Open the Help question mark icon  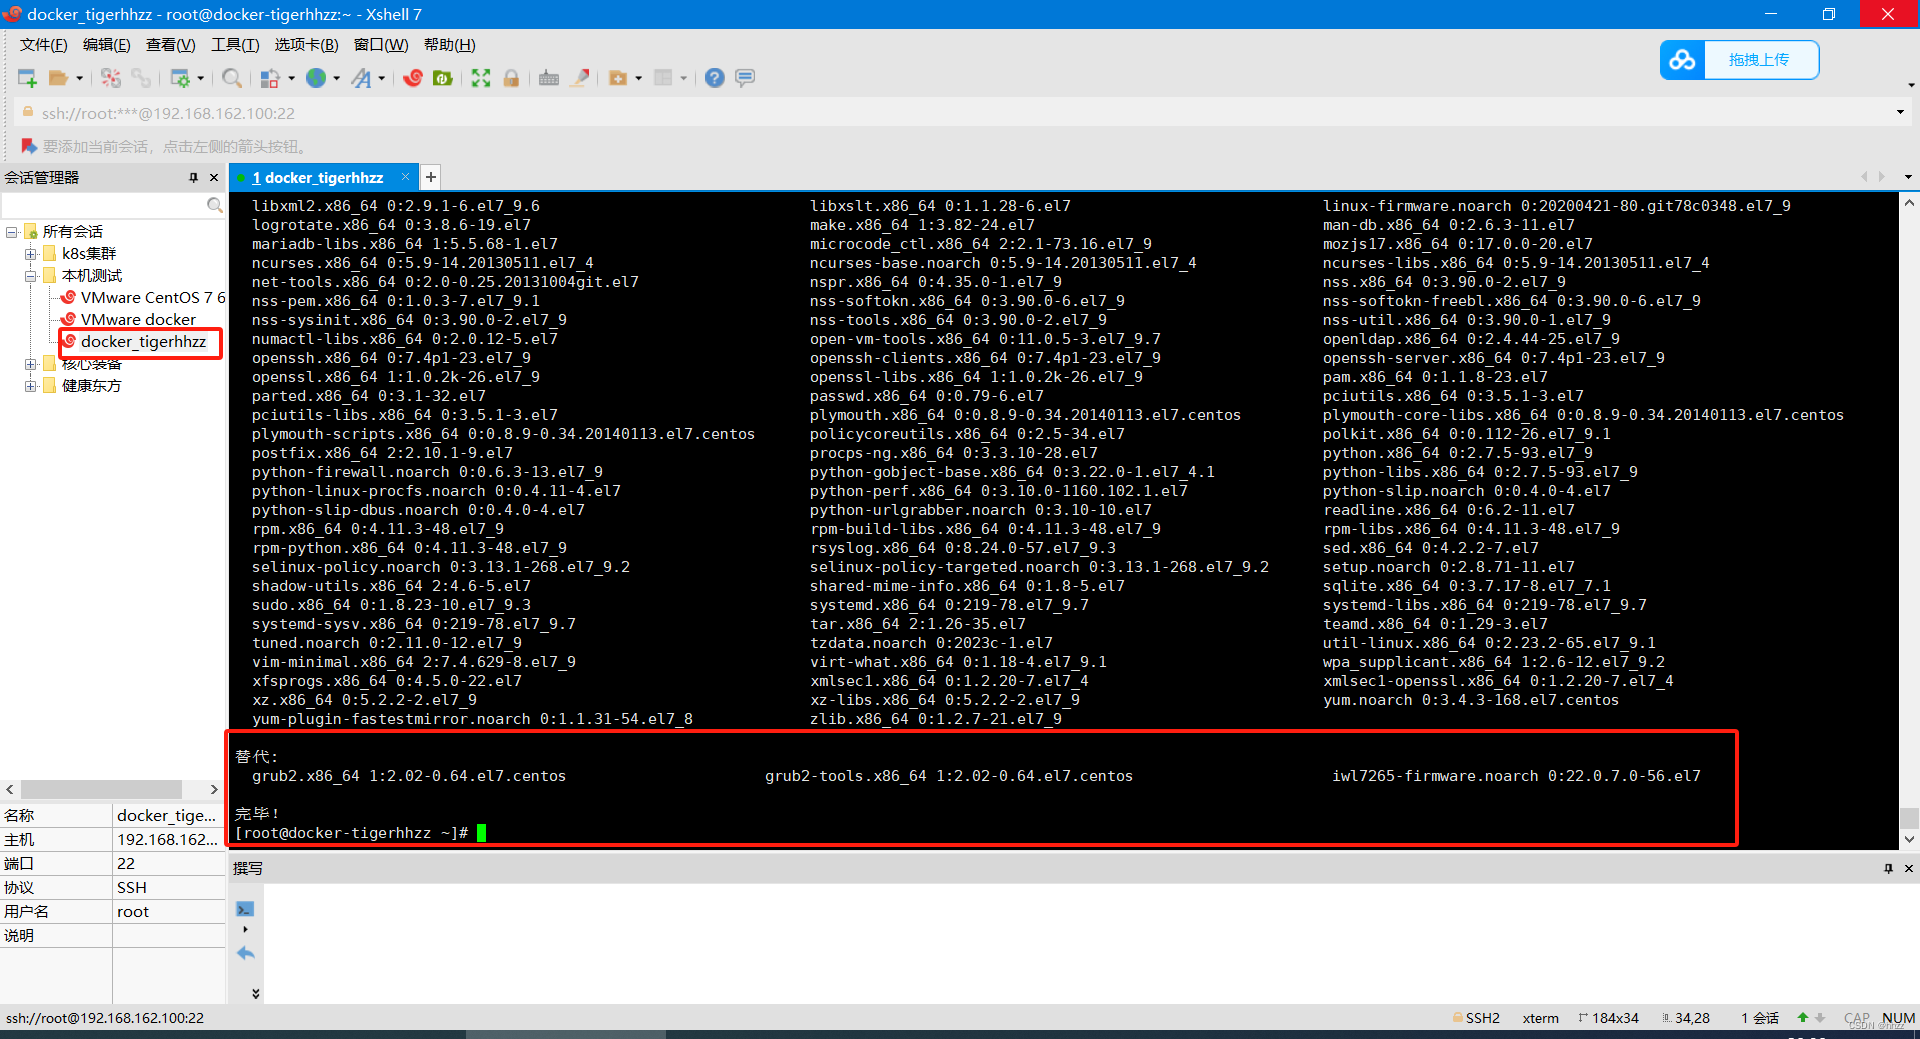[x=715, y=78]
